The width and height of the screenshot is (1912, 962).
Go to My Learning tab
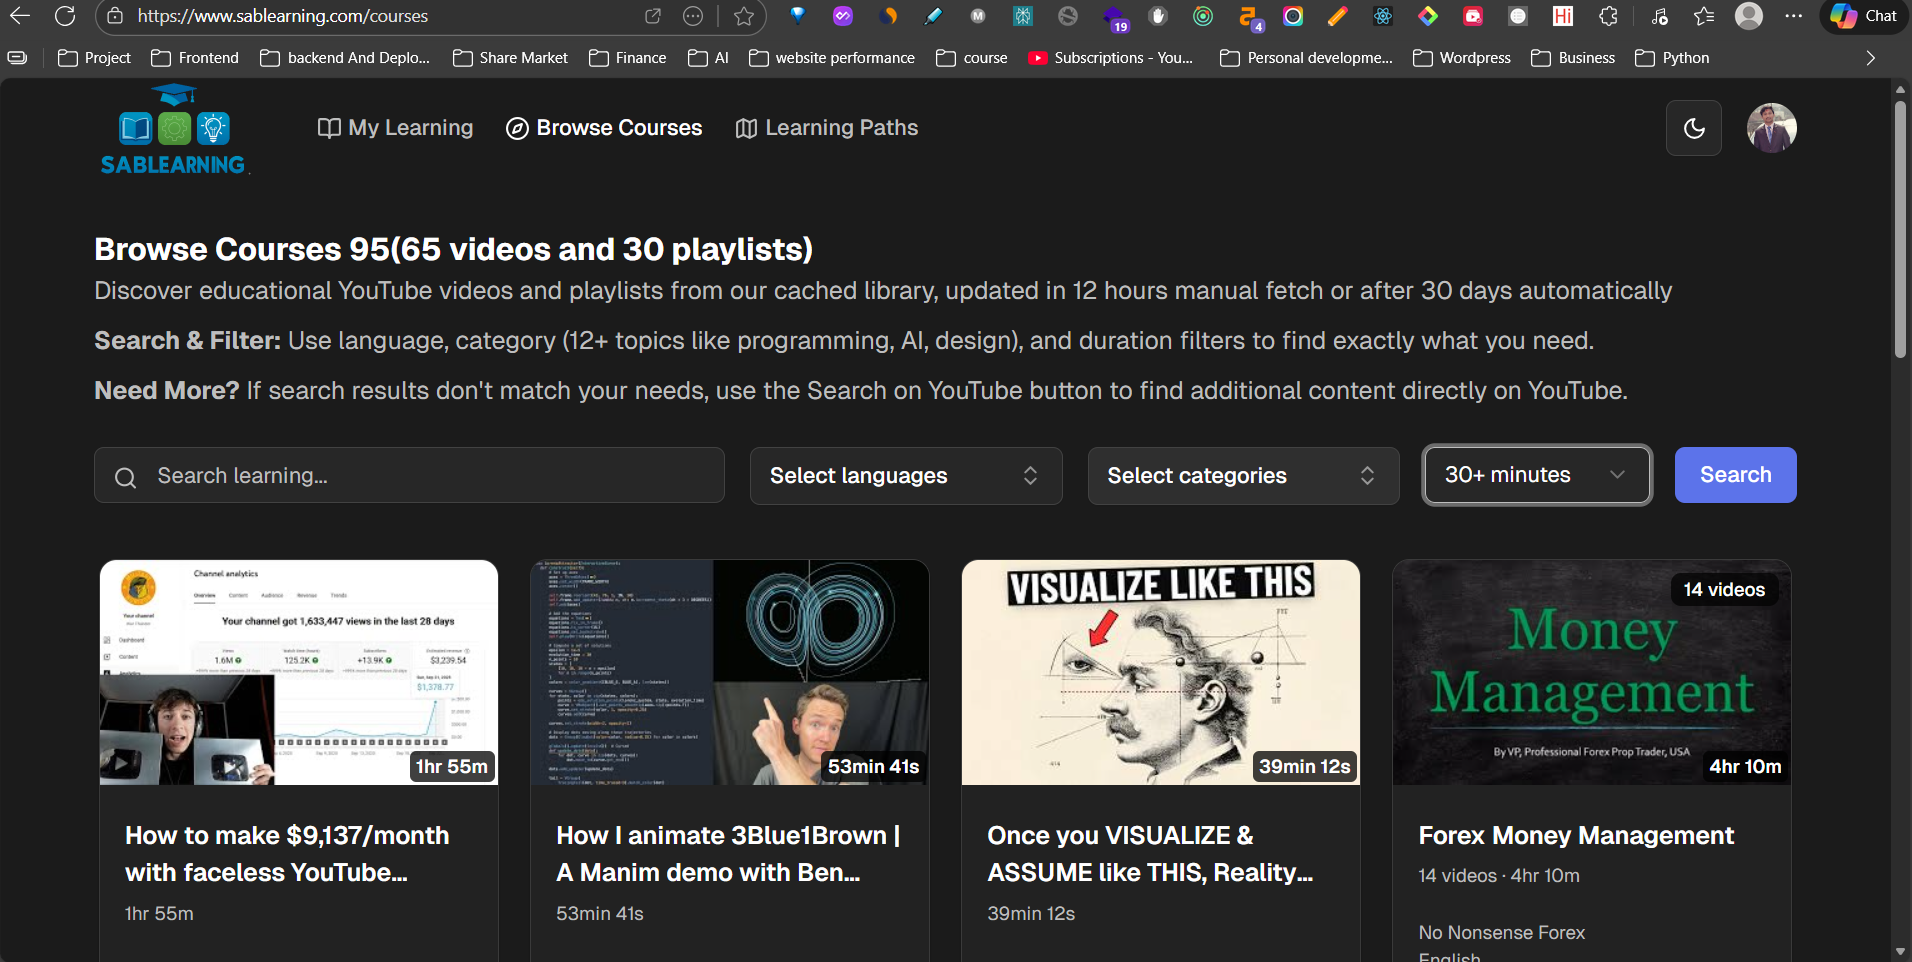(x=396, y=128)
